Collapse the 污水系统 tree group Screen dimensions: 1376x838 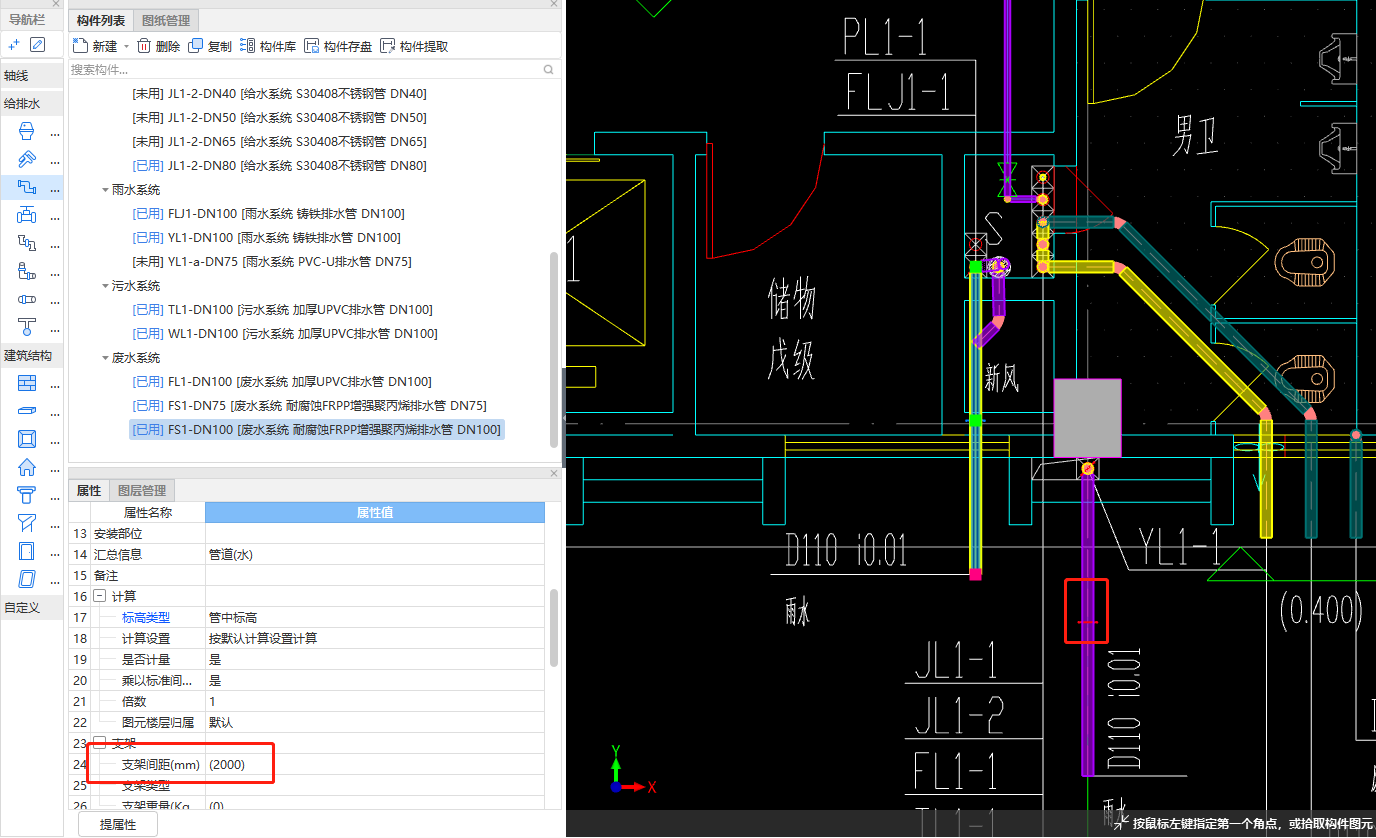point(105,286)
